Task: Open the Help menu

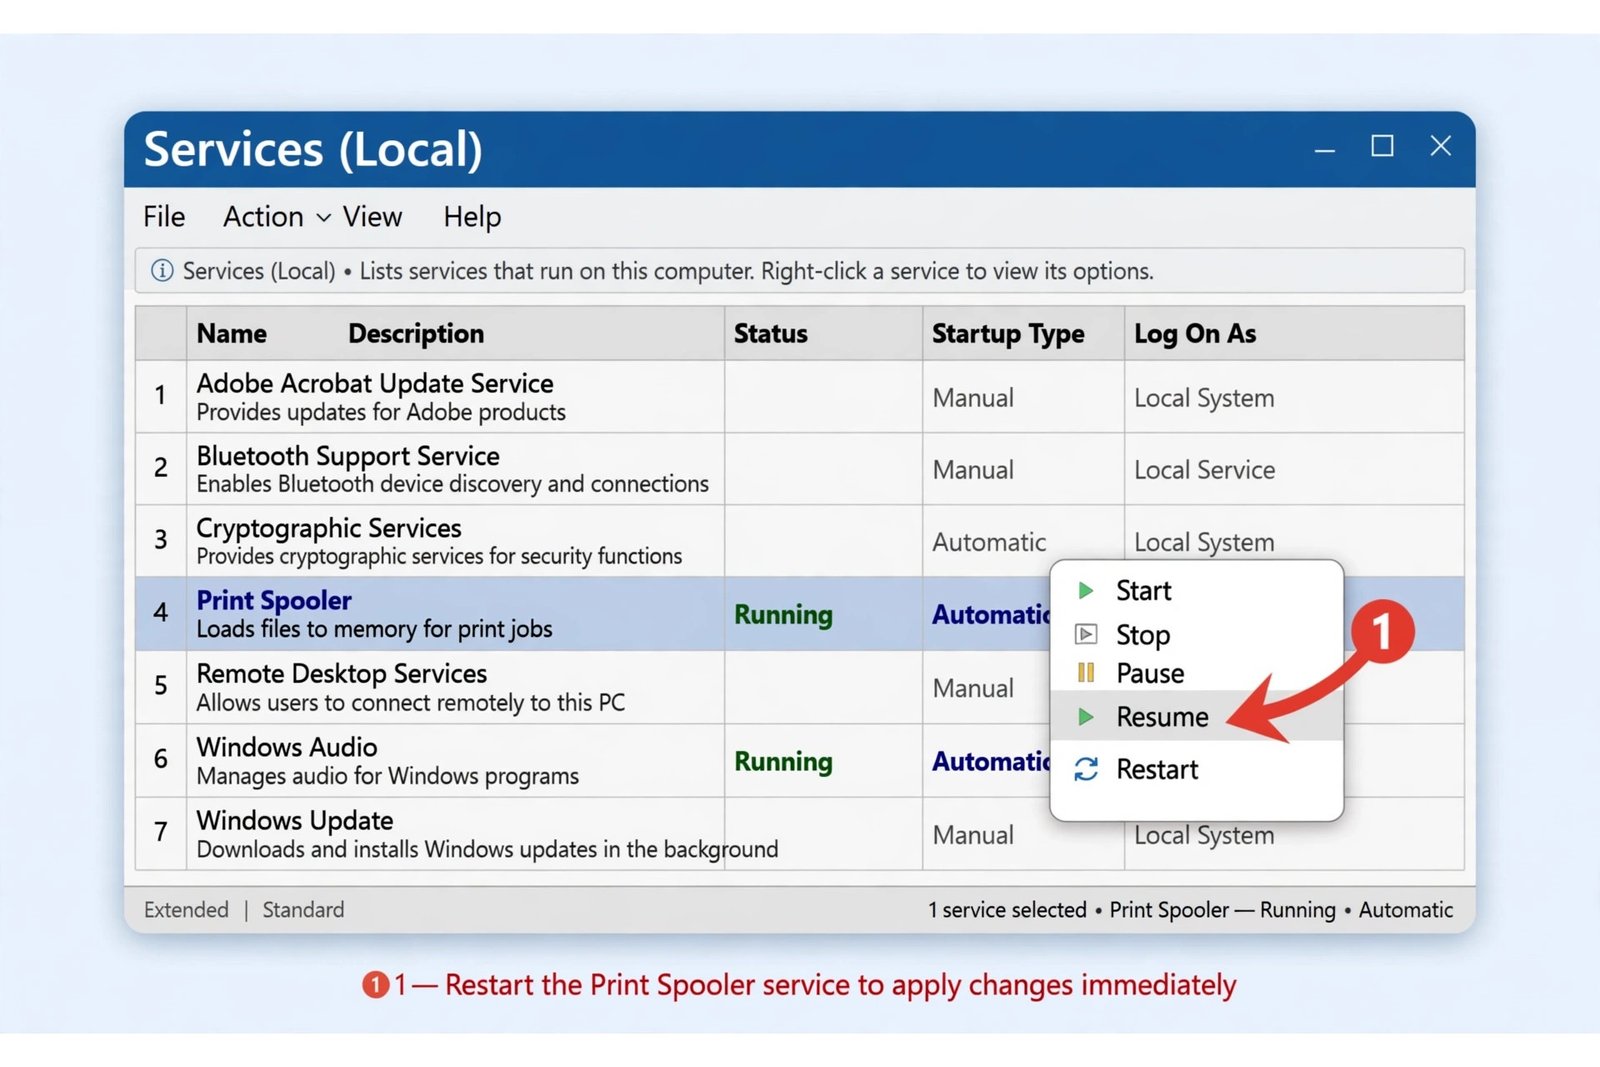Action: point(472,217)
